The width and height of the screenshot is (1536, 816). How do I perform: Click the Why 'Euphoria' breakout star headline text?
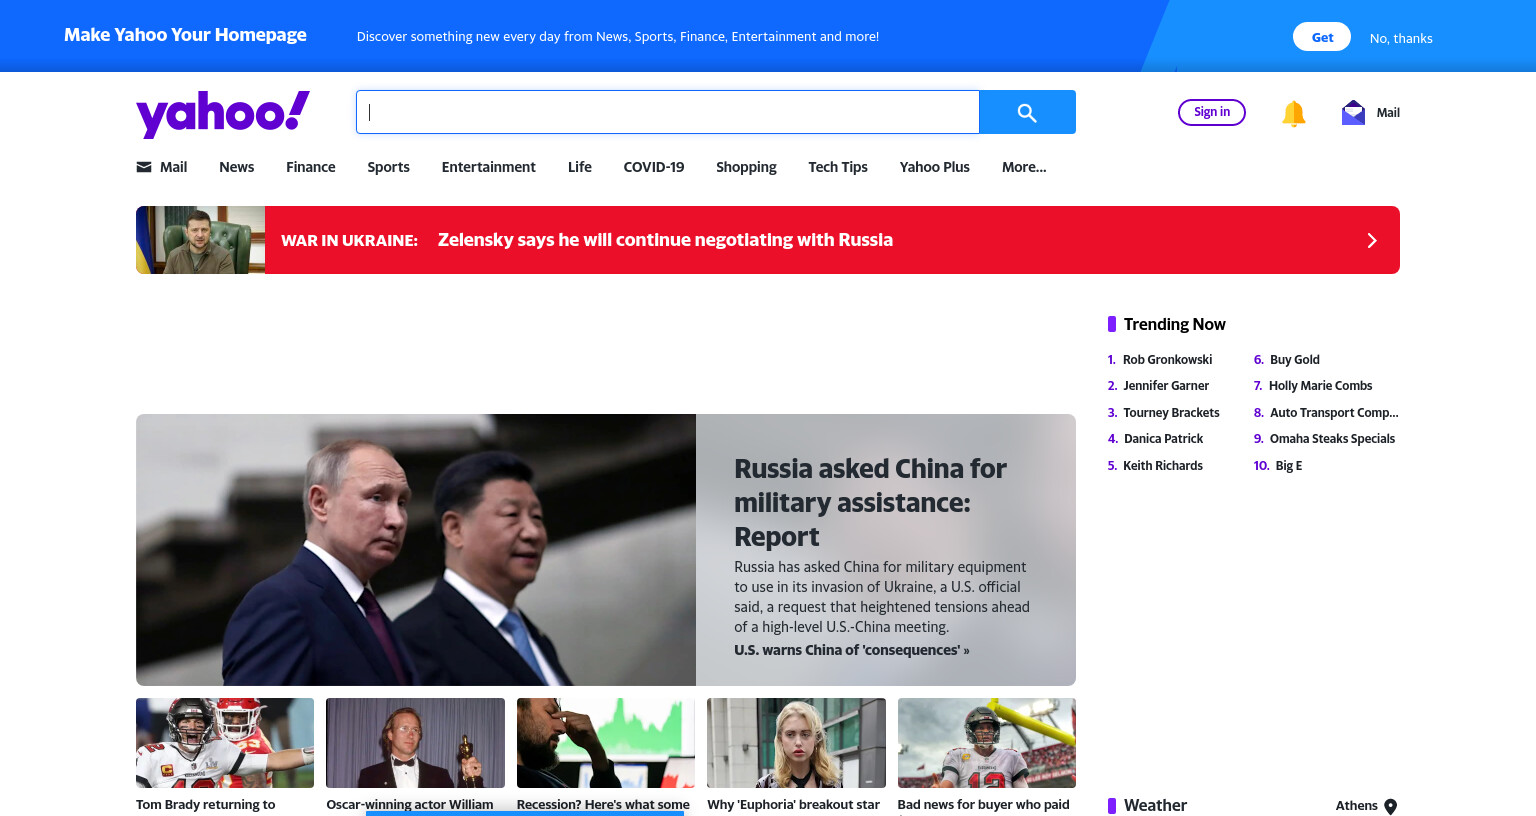click(793, 805)
